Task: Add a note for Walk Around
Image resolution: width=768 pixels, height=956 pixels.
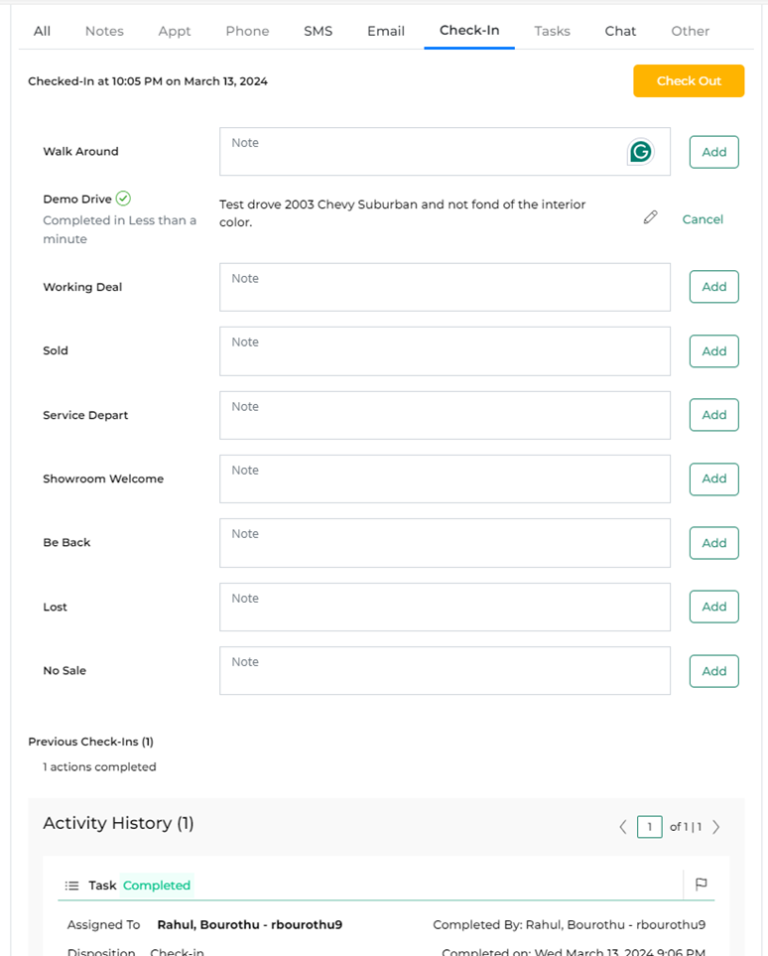Action: (713, 151)
